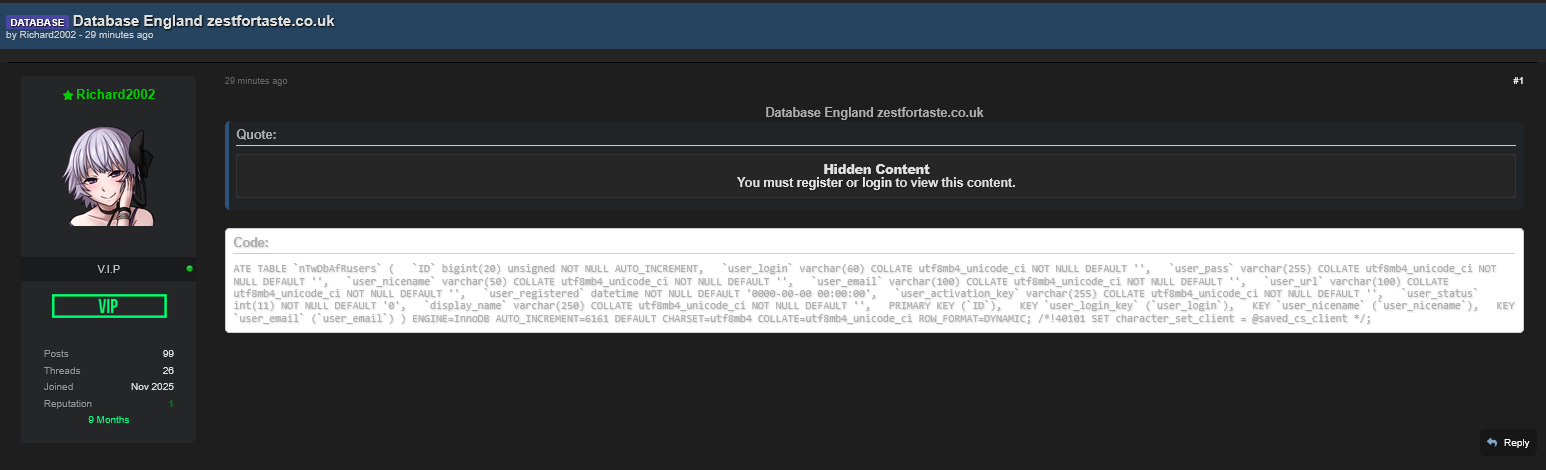Click the 'Quote:' header label
This screenshot has height=470, width=1546.
click(x=256, y=135)
